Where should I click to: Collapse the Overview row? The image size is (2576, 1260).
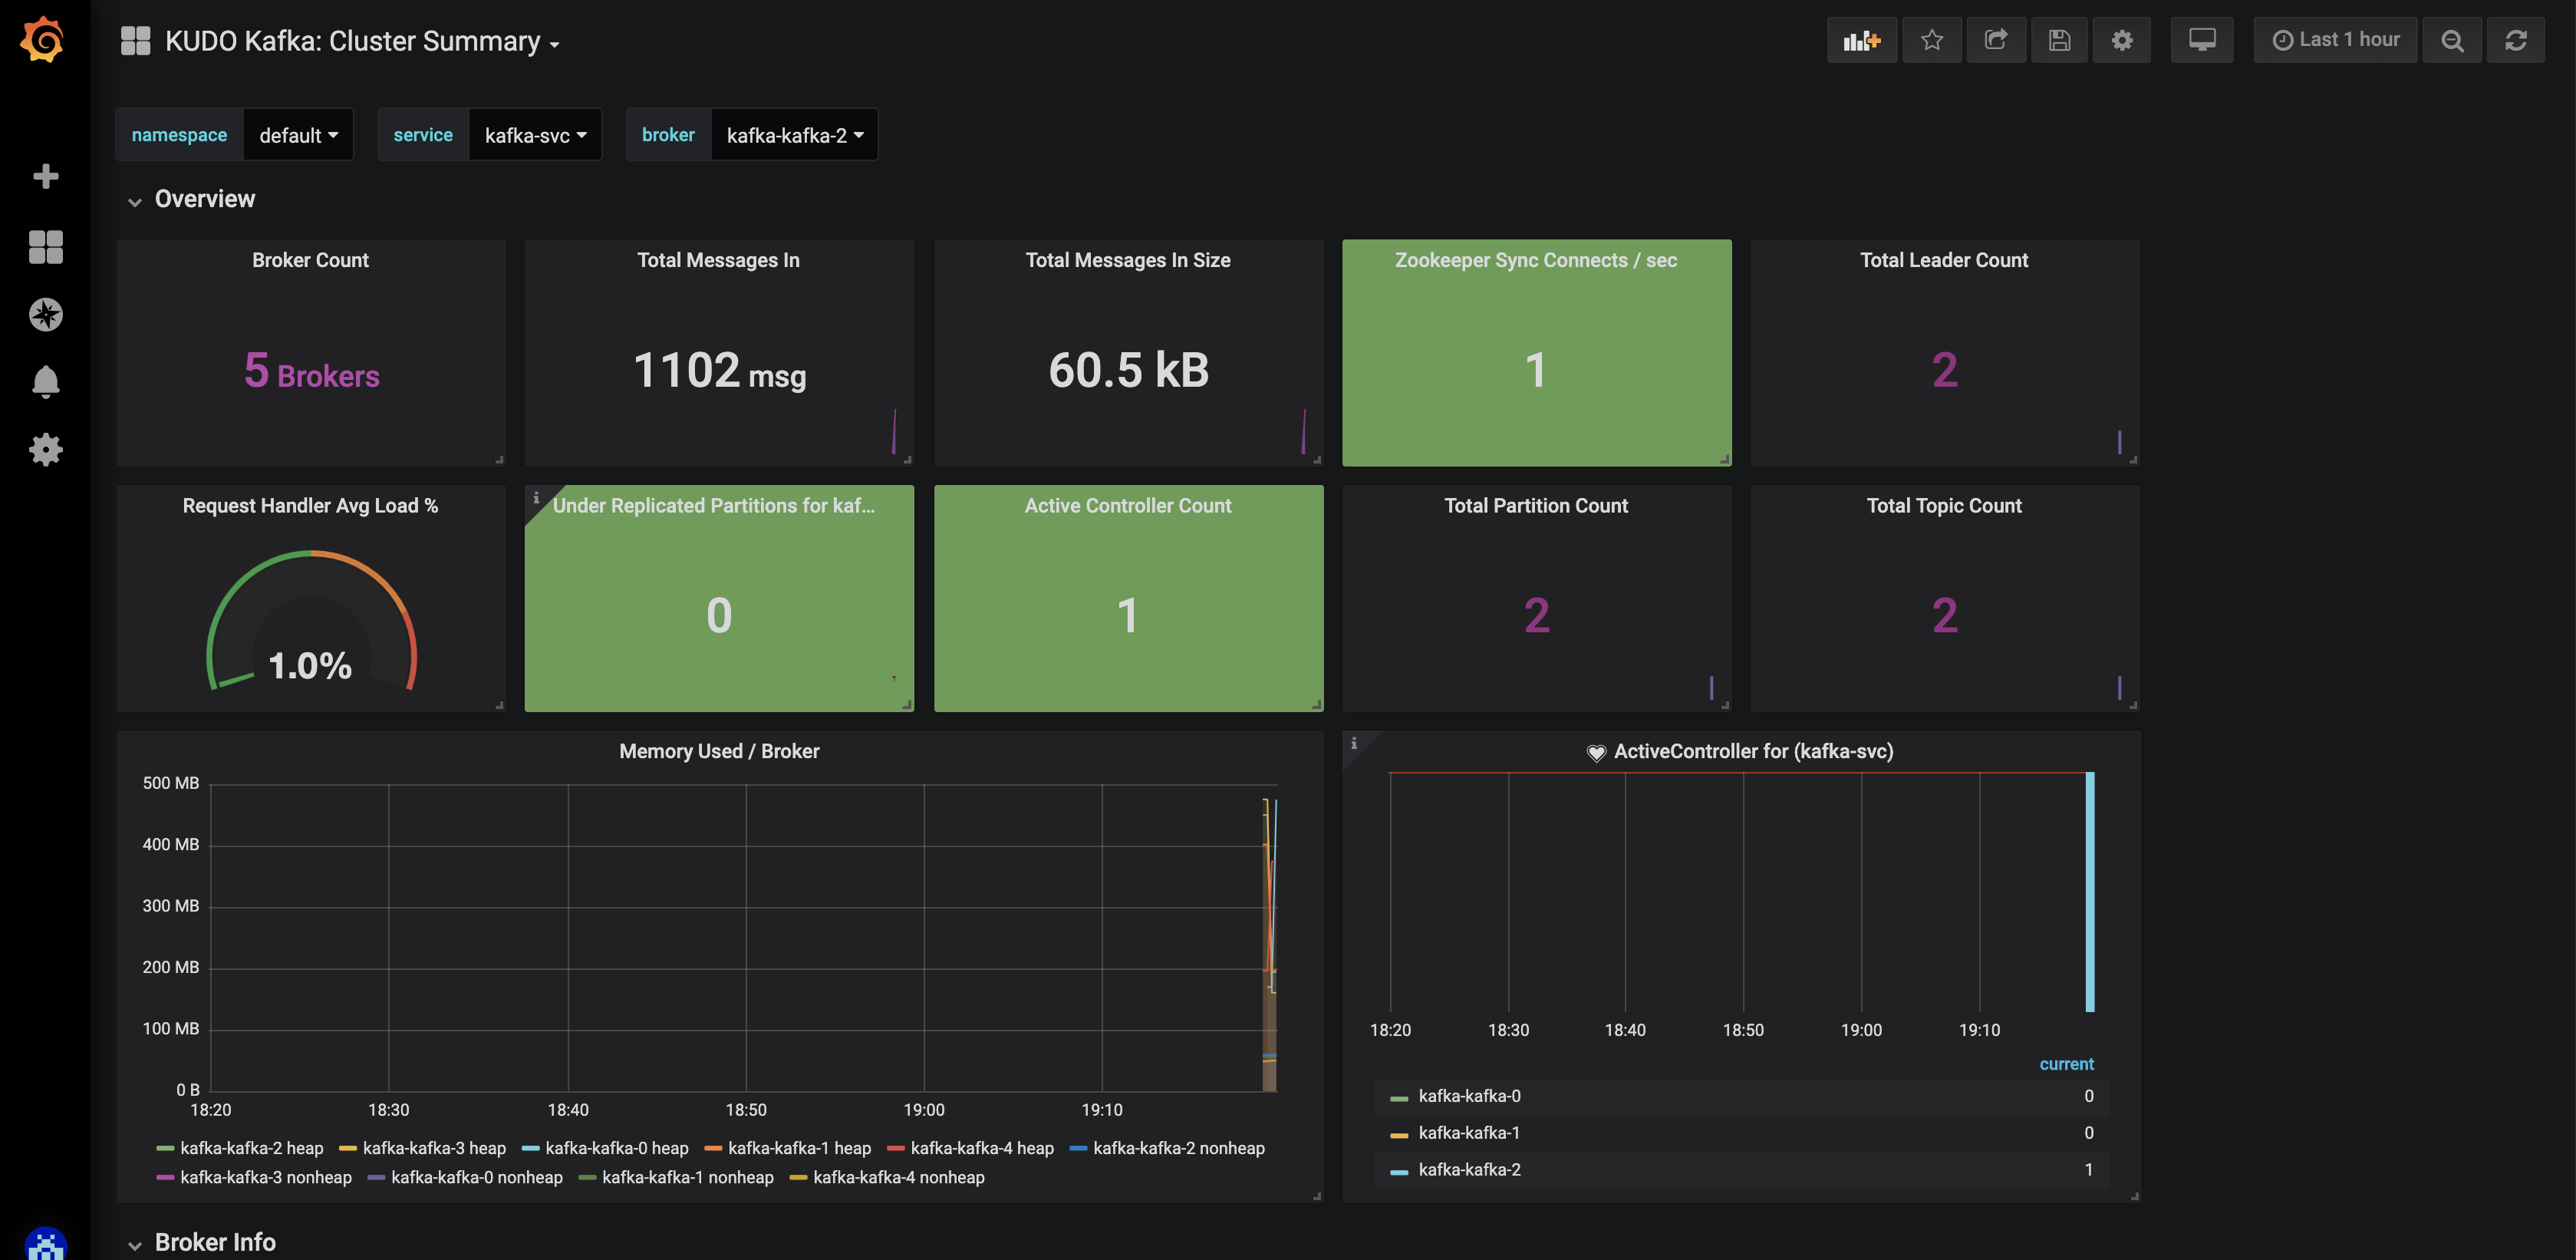204,199
